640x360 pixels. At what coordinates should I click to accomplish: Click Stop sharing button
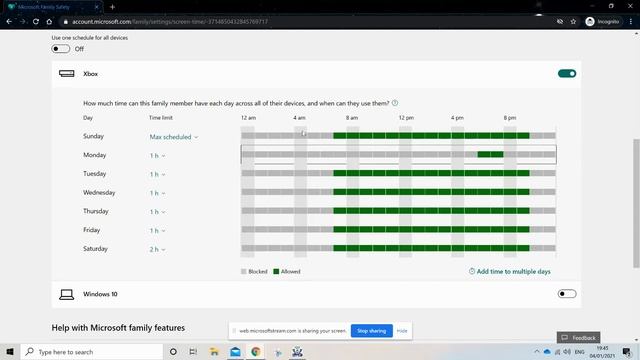tap(371, 331)
